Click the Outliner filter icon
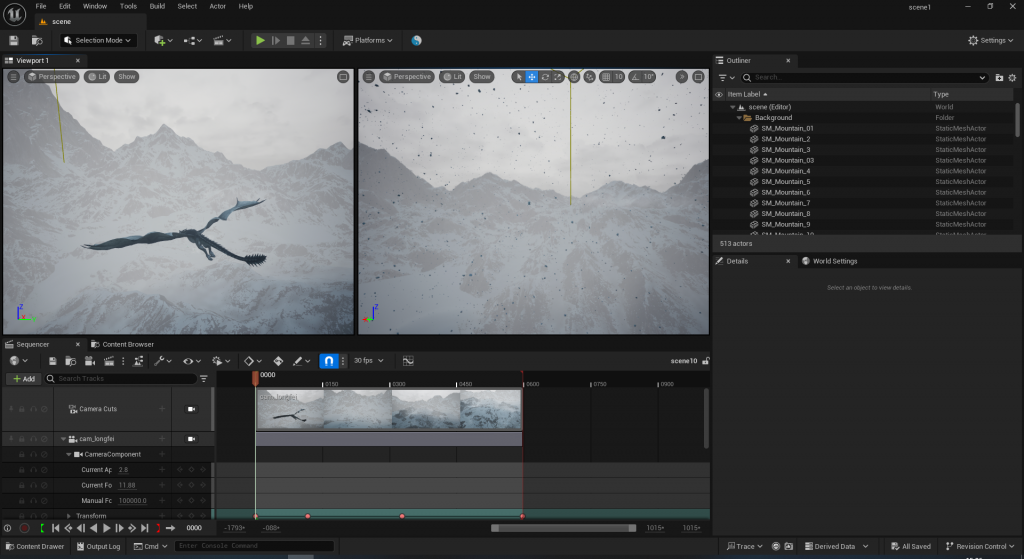This screenshot has height=559, width=1024. click(723, 77)
